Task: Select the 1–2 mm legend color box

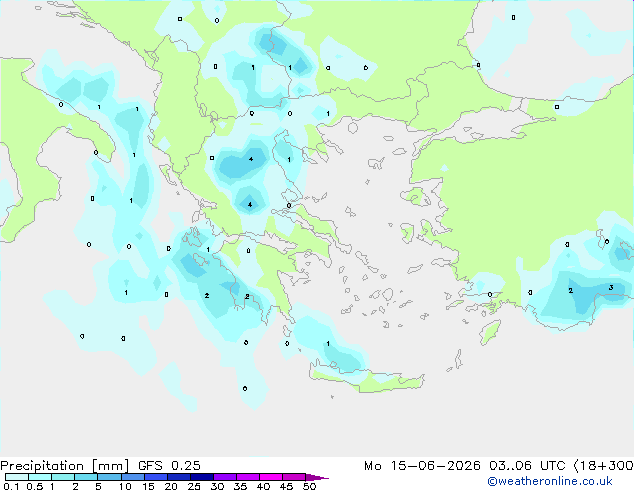Action: pyautogui.click(x=63, y=477)
